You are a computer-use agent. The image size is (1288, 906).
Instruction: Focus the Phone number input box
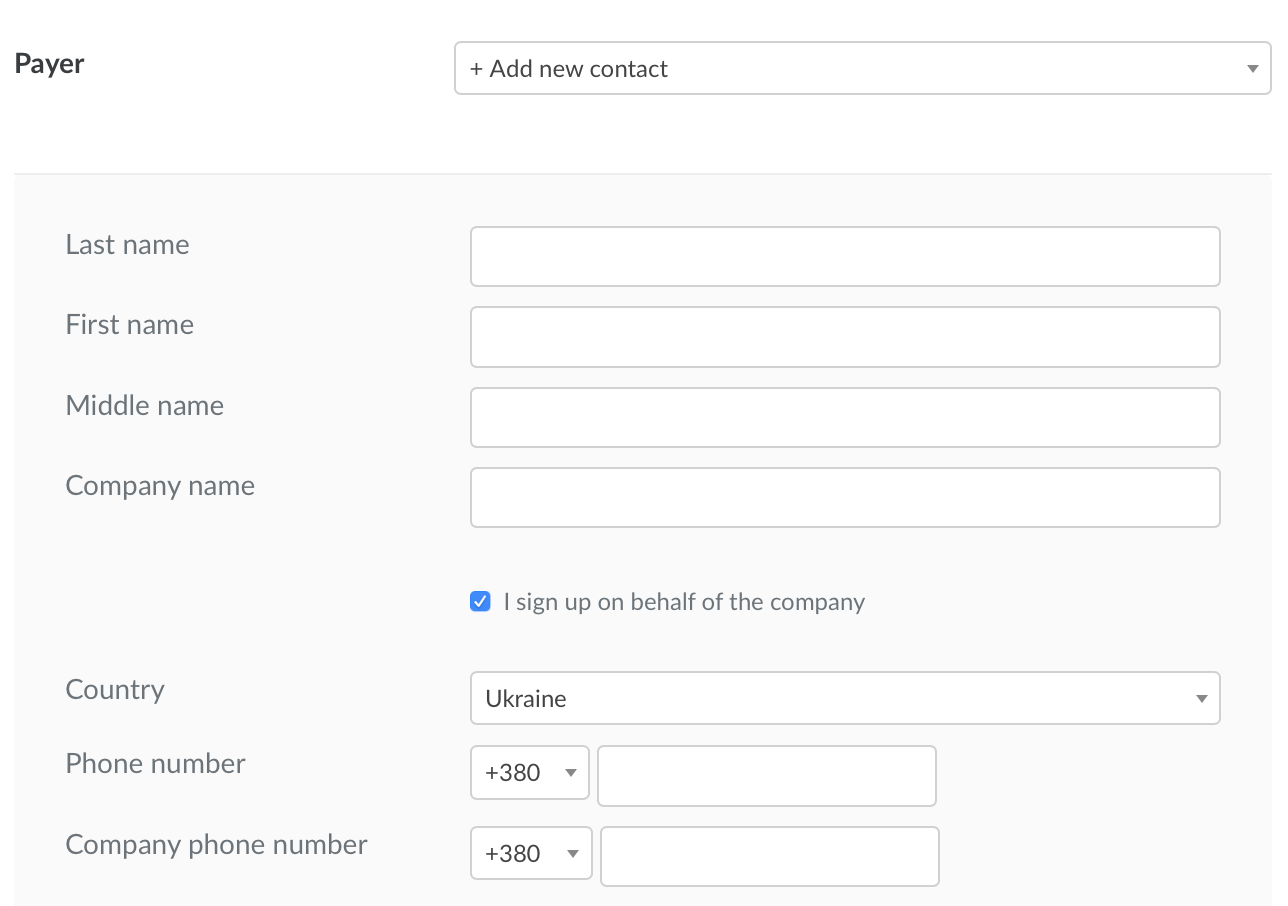[767, 776]
